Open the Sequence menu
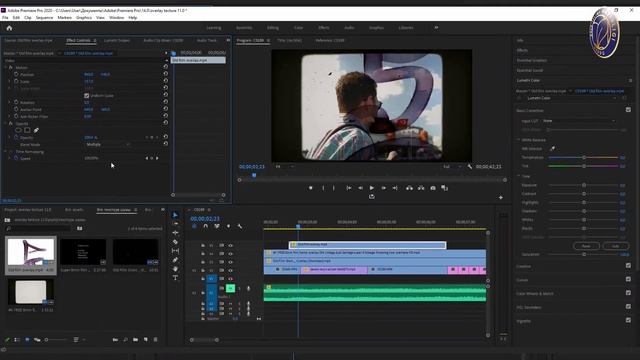This screenshot has height=360, width=640. 44,18
